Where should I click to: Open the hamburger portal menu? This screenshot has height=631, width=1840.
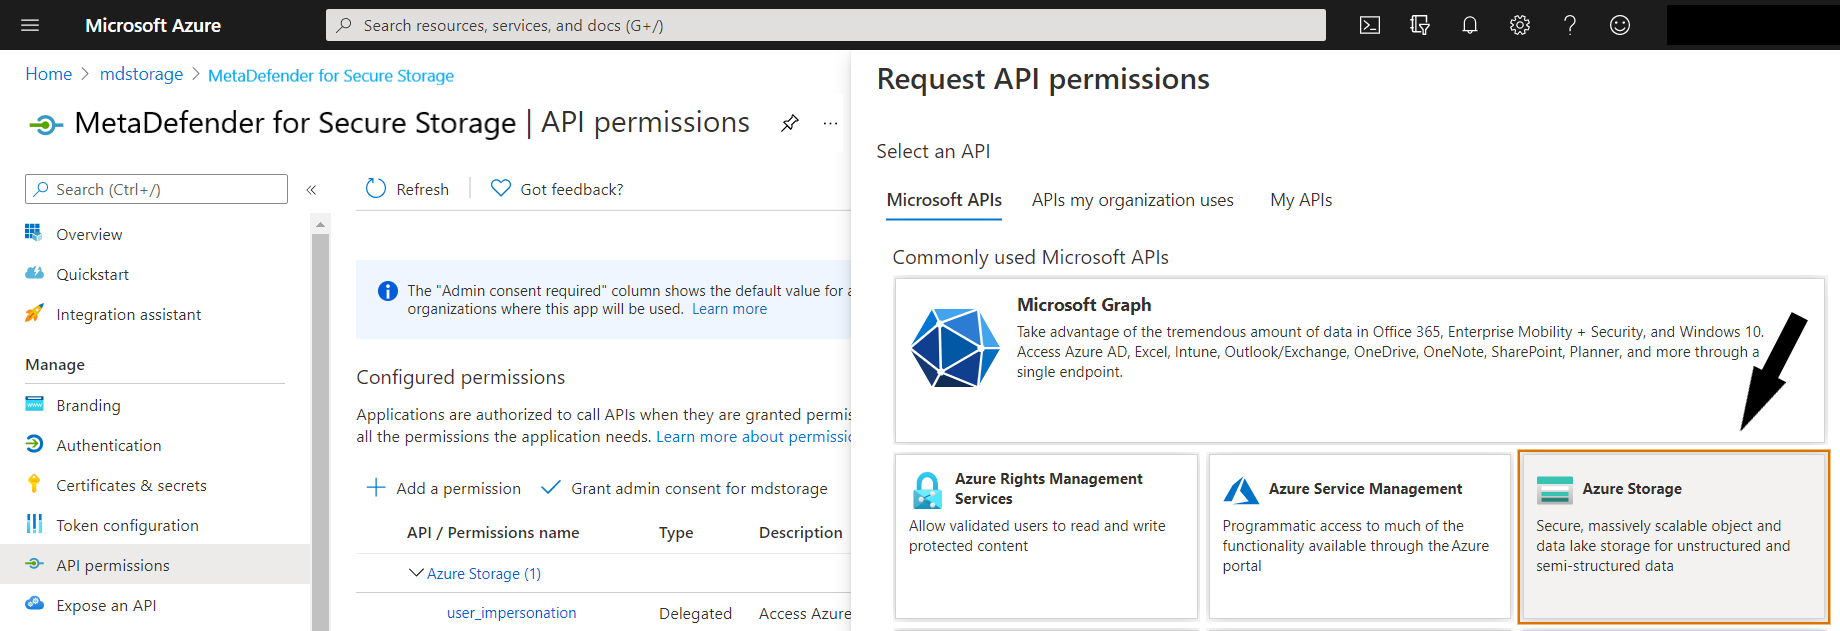point(30,25)
